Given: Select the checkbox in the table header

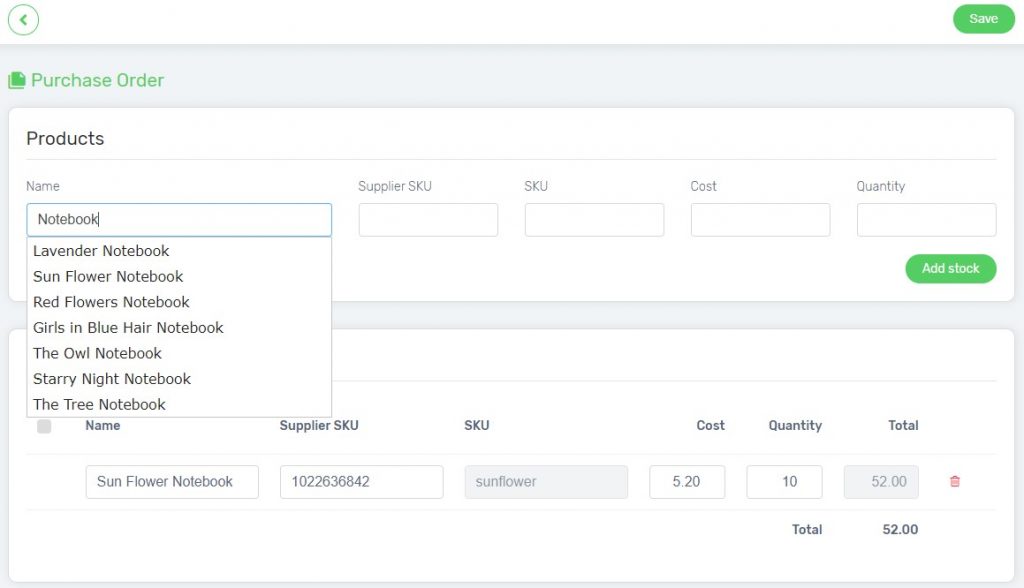Looking at the screenshot, I should click(42, 426).
